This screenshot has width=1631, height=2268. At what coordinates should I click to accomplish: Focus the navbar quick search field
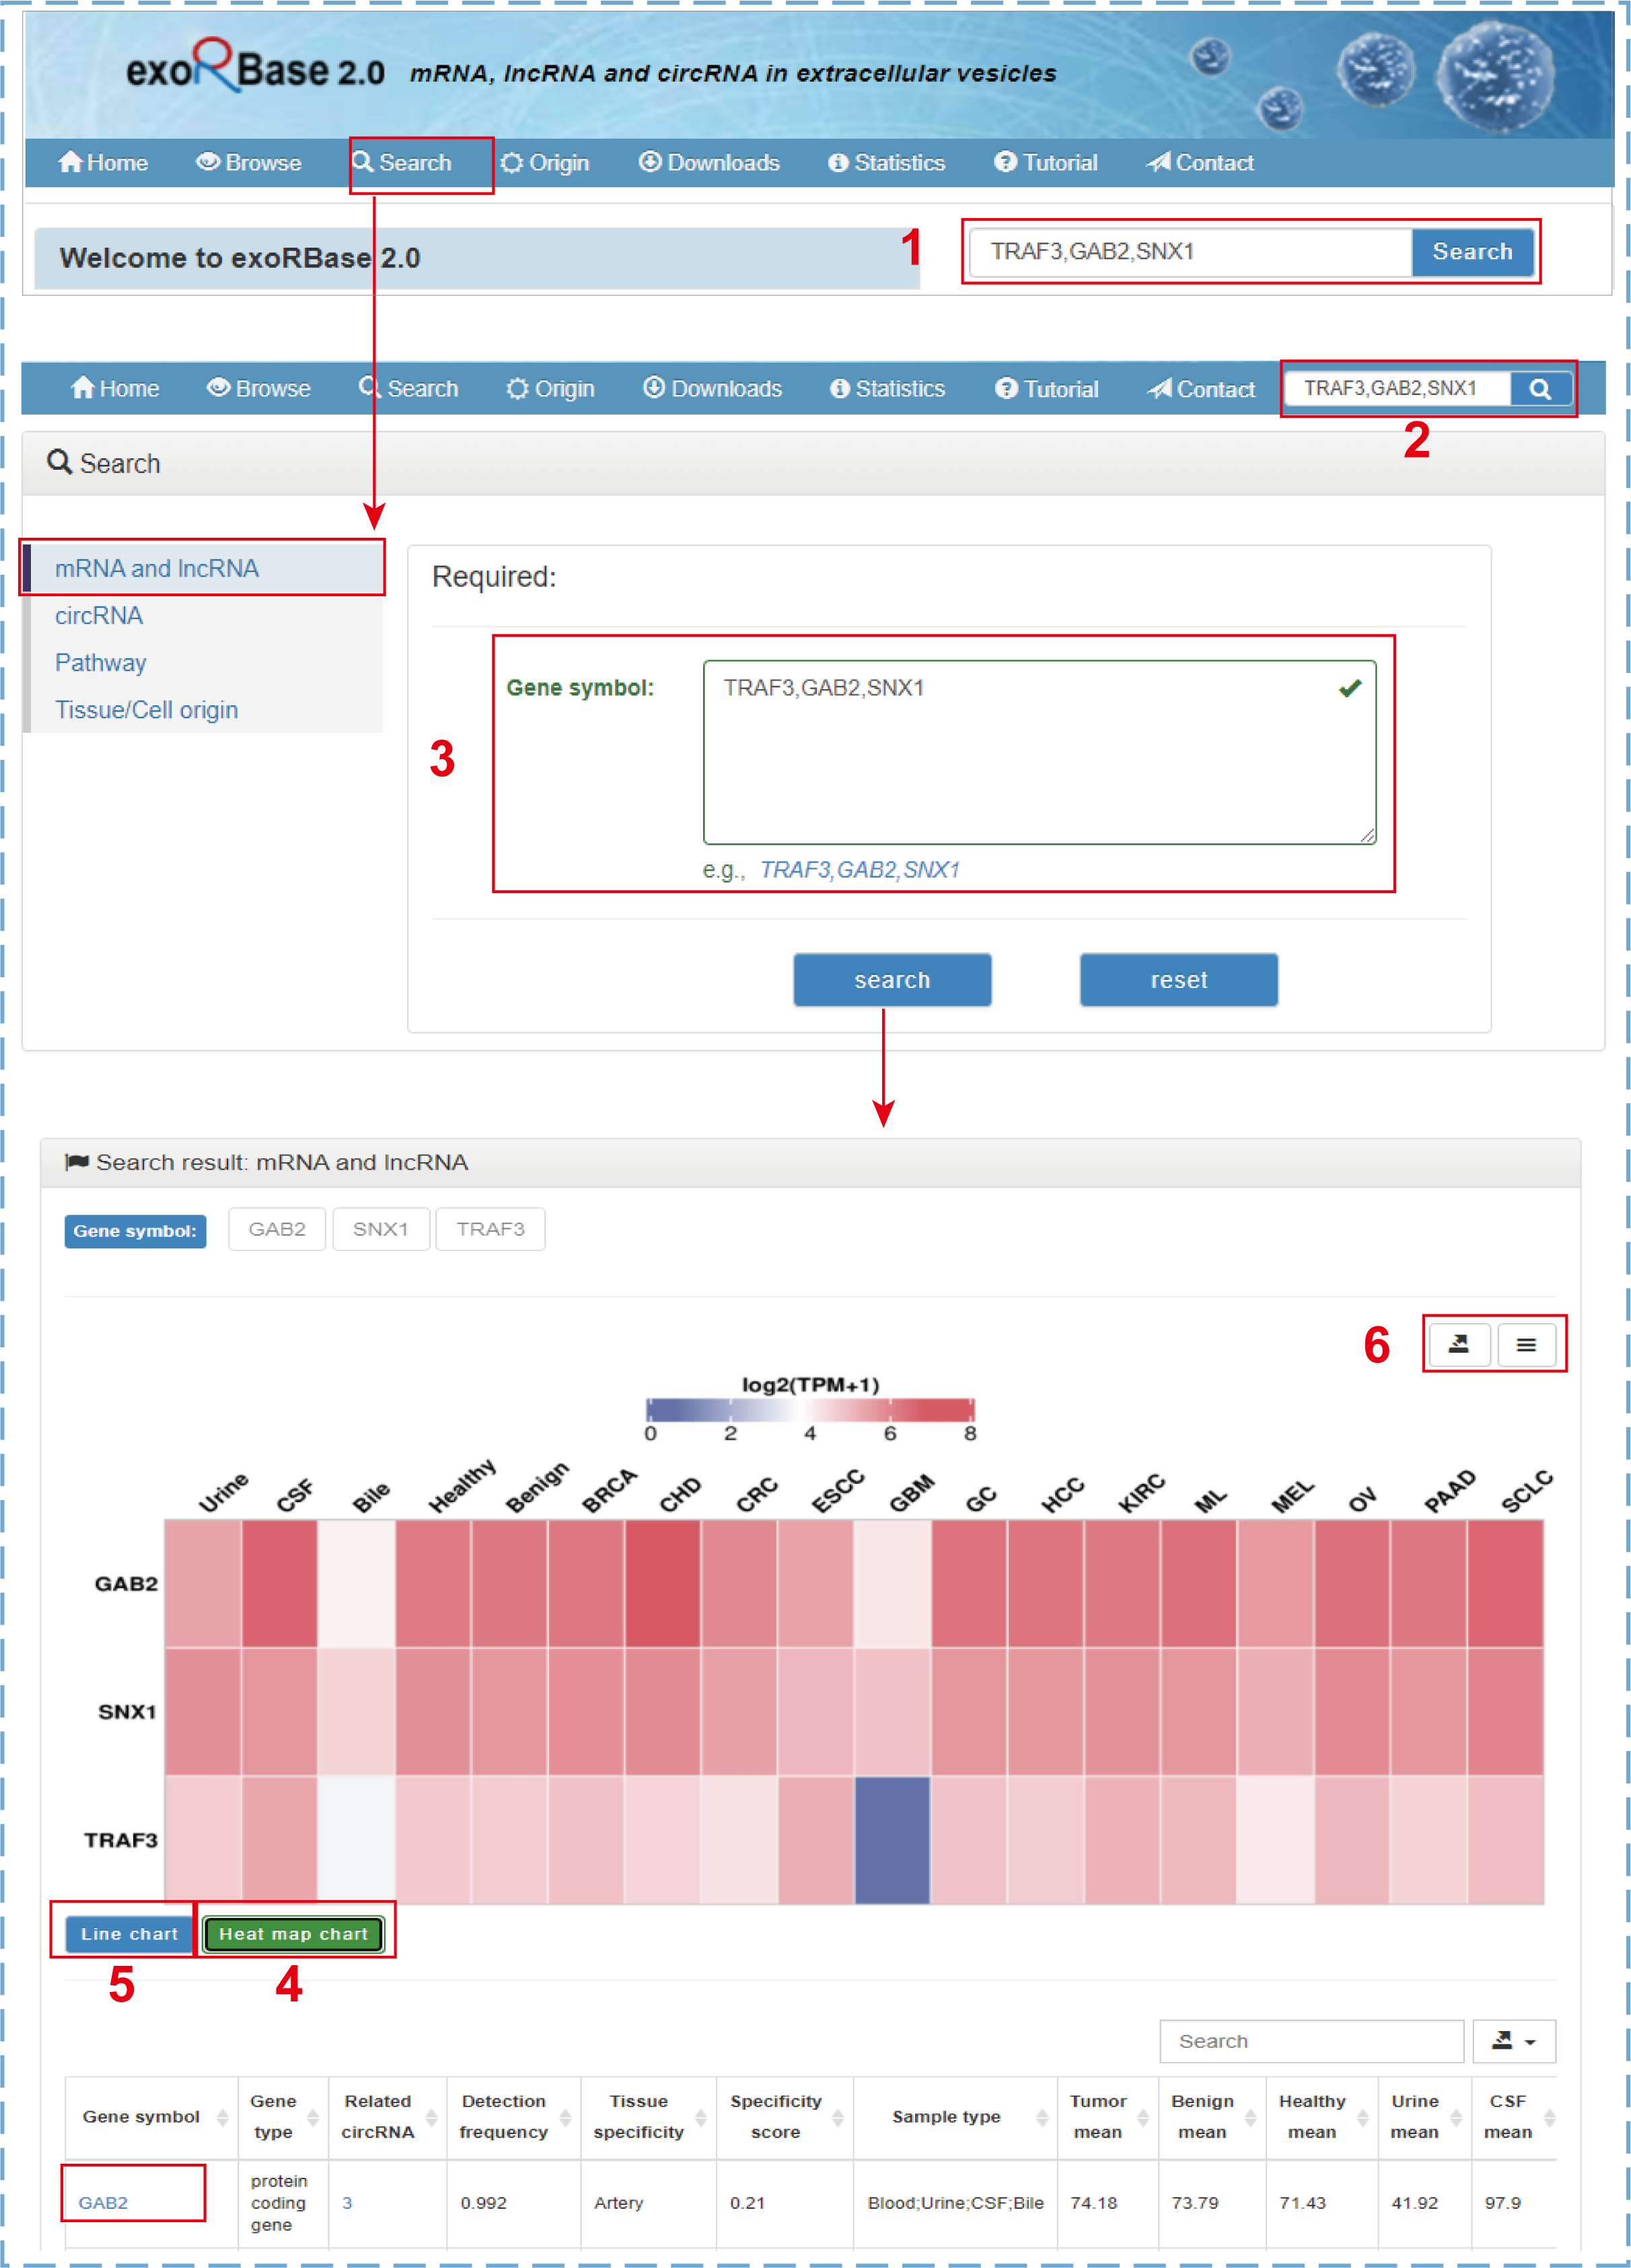[1397, 388]
